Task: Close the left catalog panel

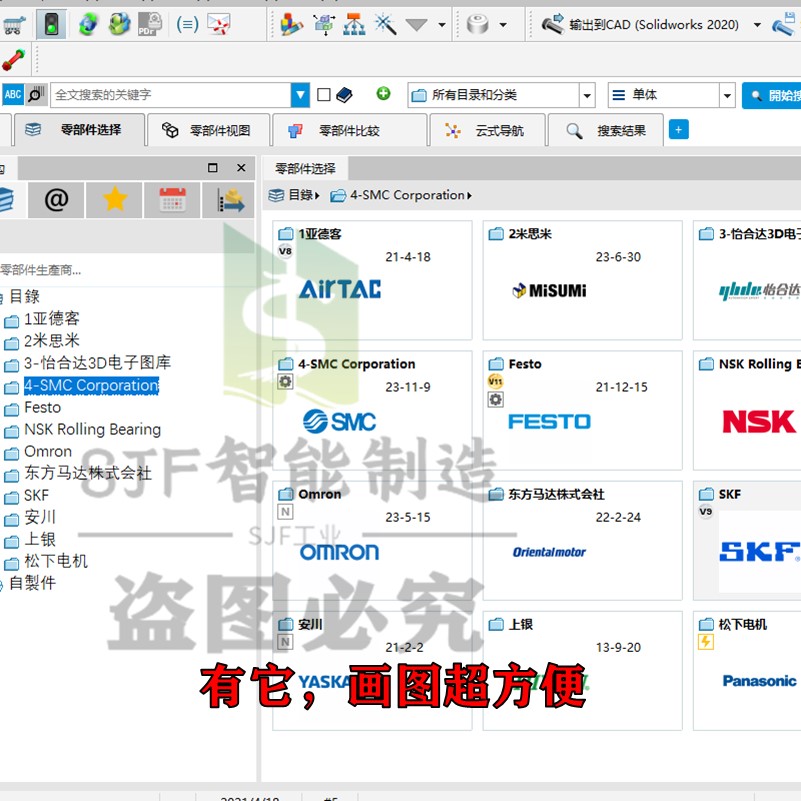Action: [241, 168]
